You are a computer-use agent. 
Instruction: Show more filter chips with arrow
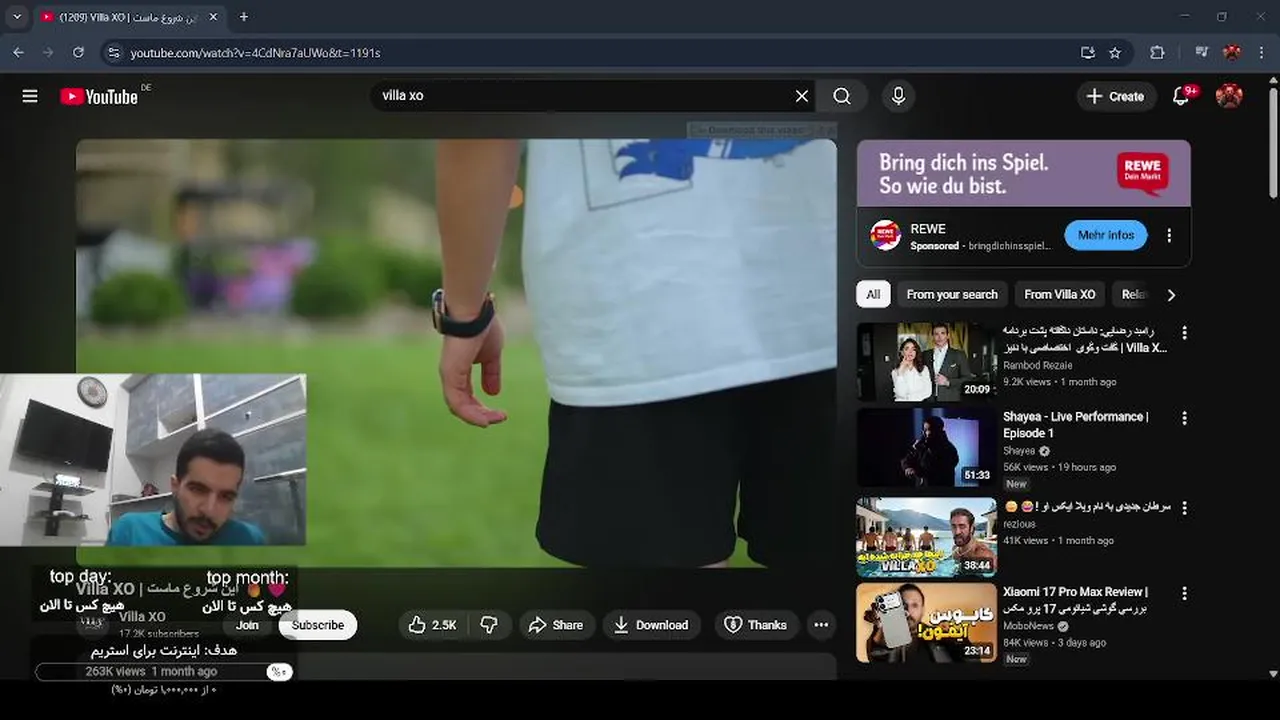[1171, 294]
